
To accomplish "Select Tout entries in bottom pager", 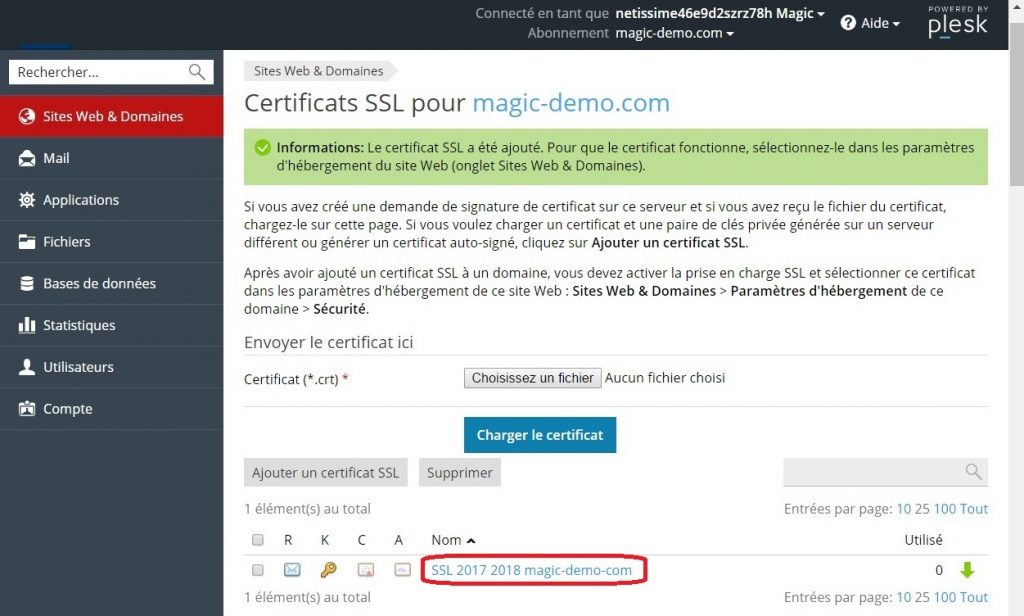I will [x=974, y=597].
